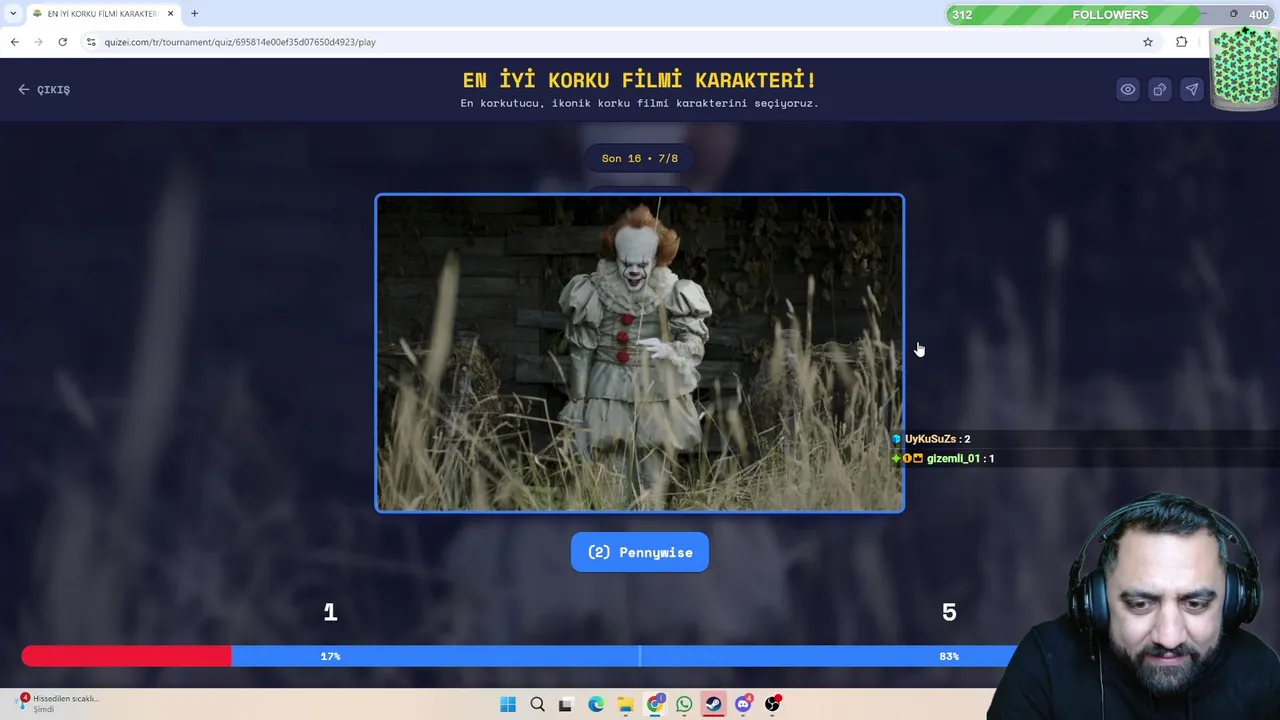Open Windows taskbar search

538,704
